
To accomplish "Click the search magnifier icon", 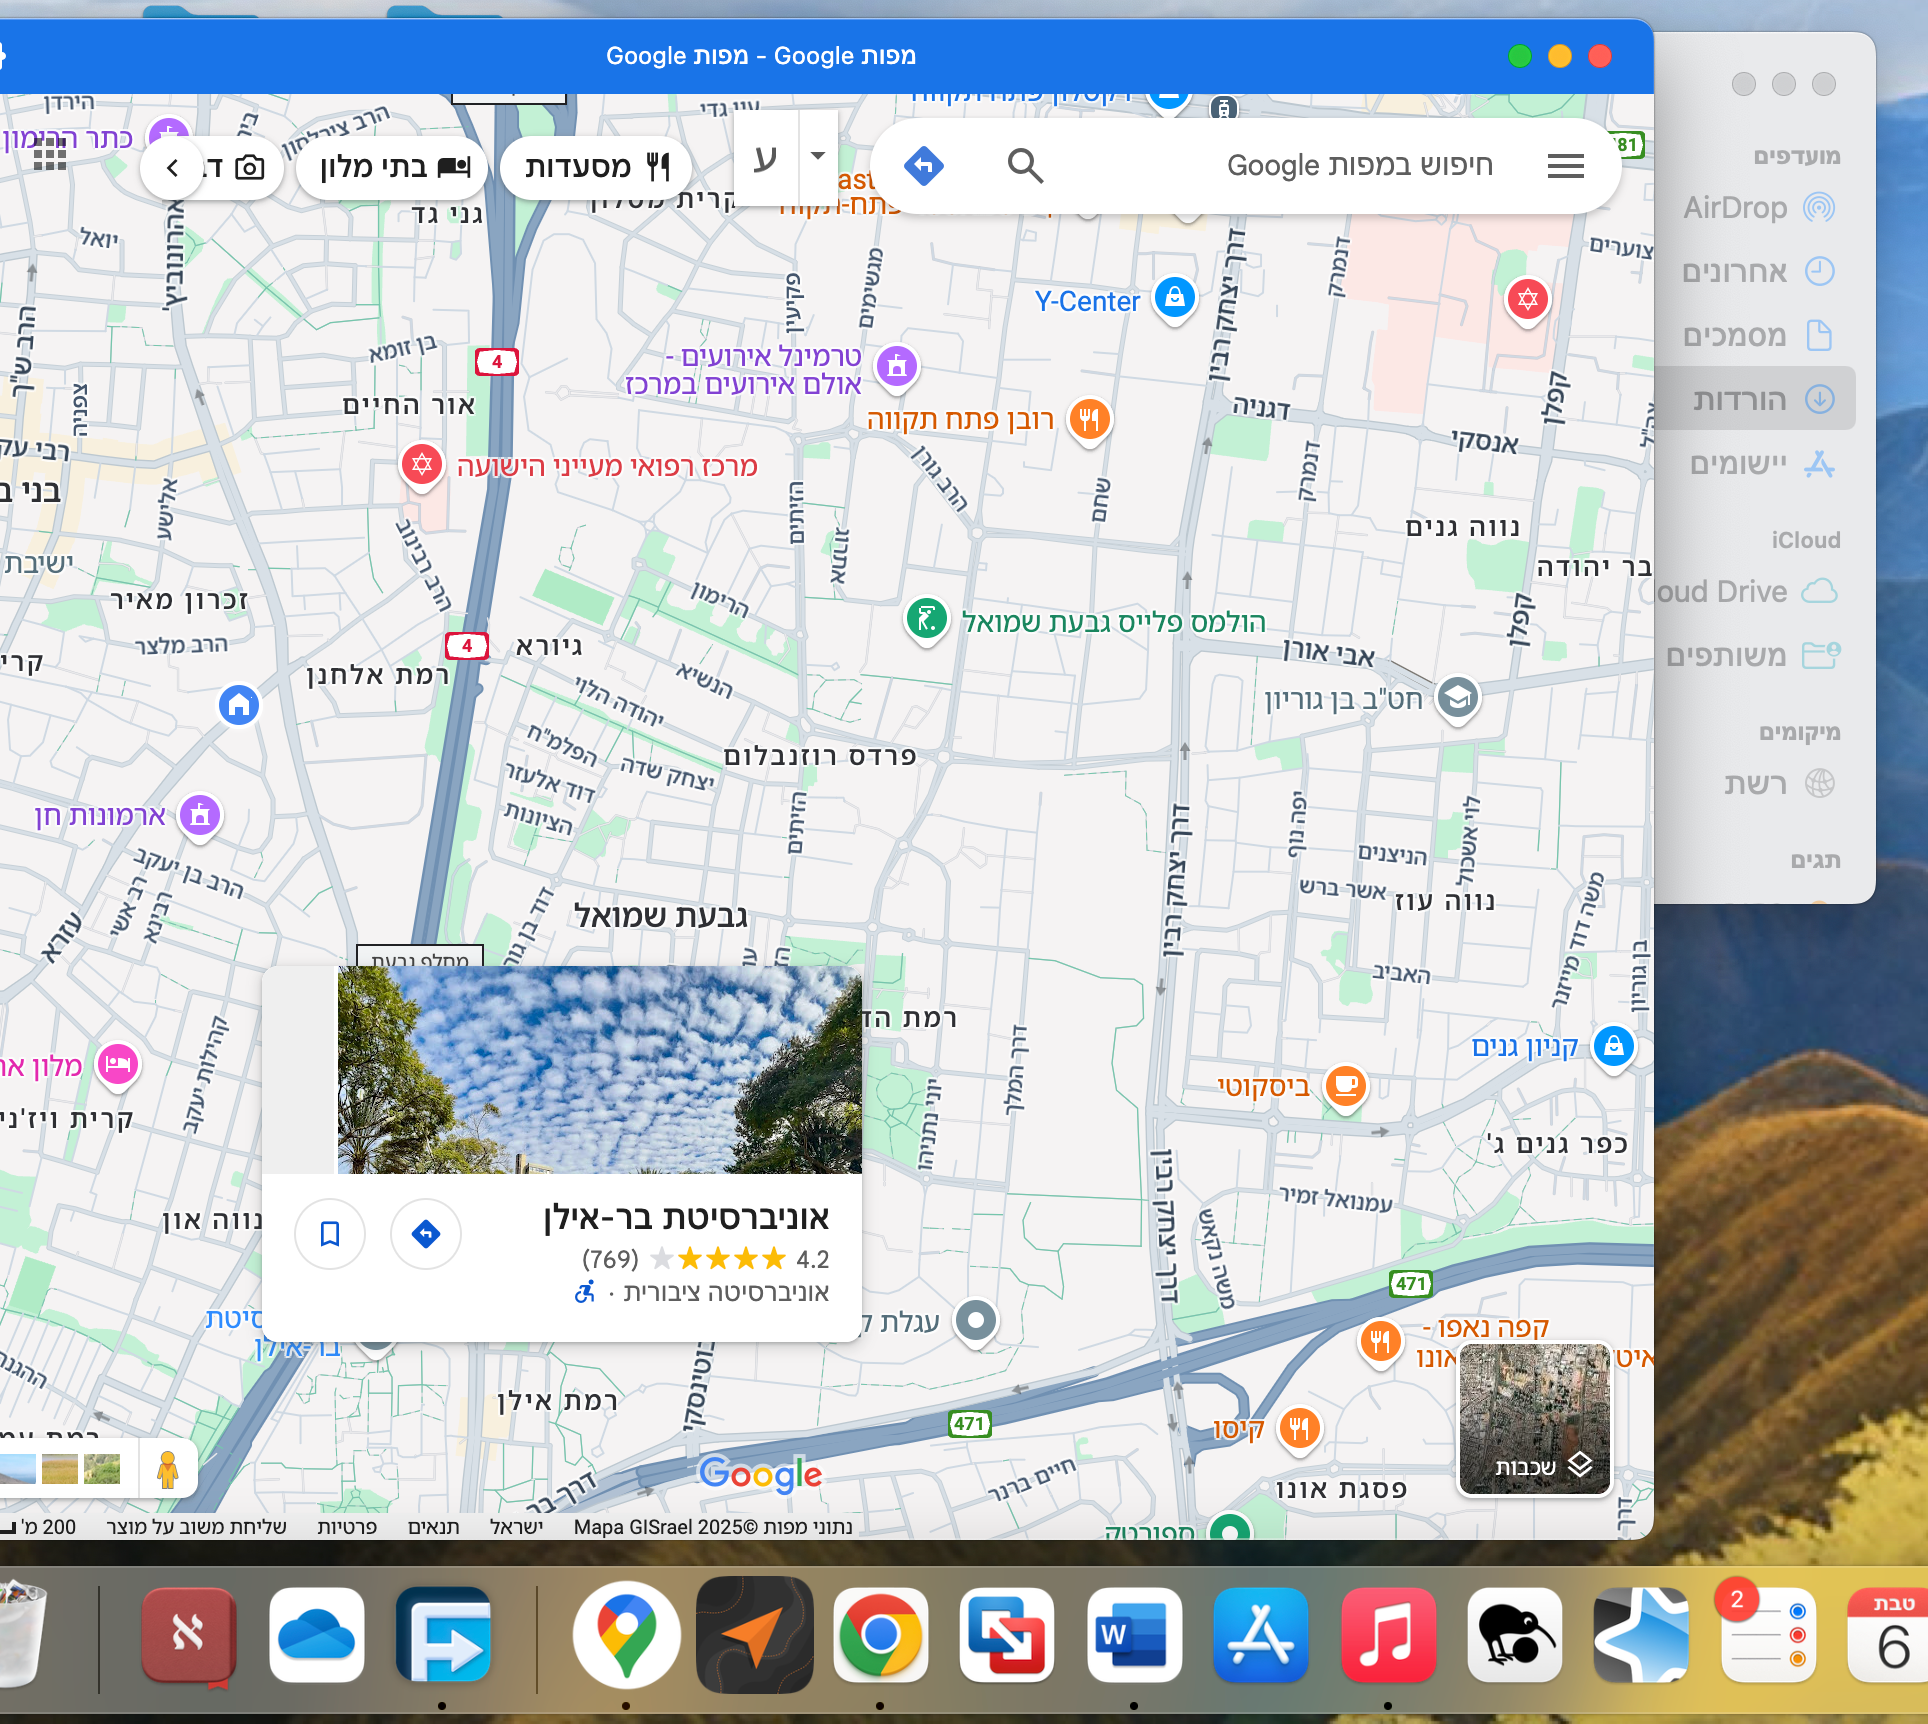I will (1025, 165).
